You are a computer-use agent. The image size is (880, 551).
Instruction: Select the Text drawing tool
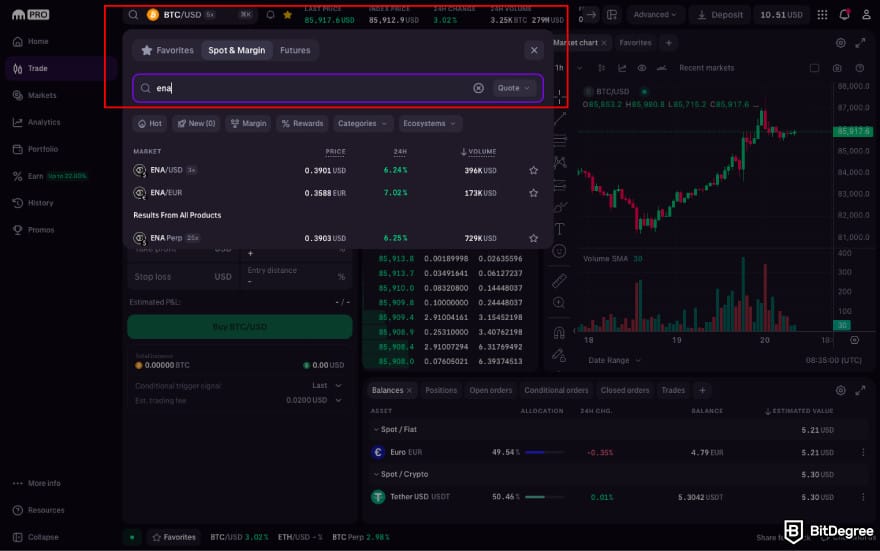coord(560,229)
